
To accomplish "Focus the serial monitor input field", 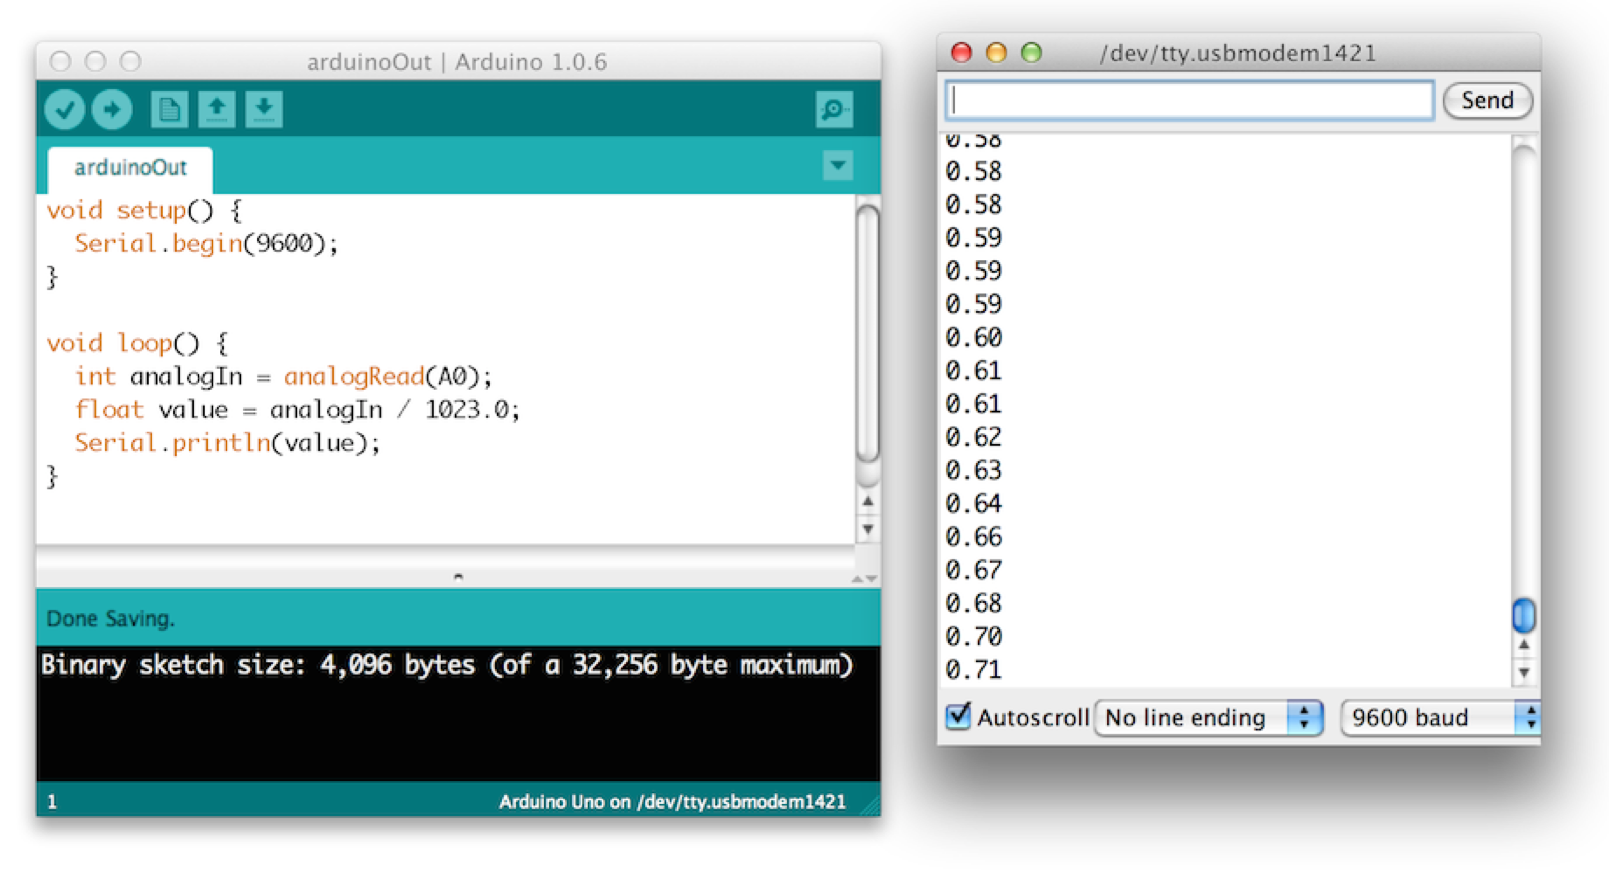I will [x=1189, y=100].
